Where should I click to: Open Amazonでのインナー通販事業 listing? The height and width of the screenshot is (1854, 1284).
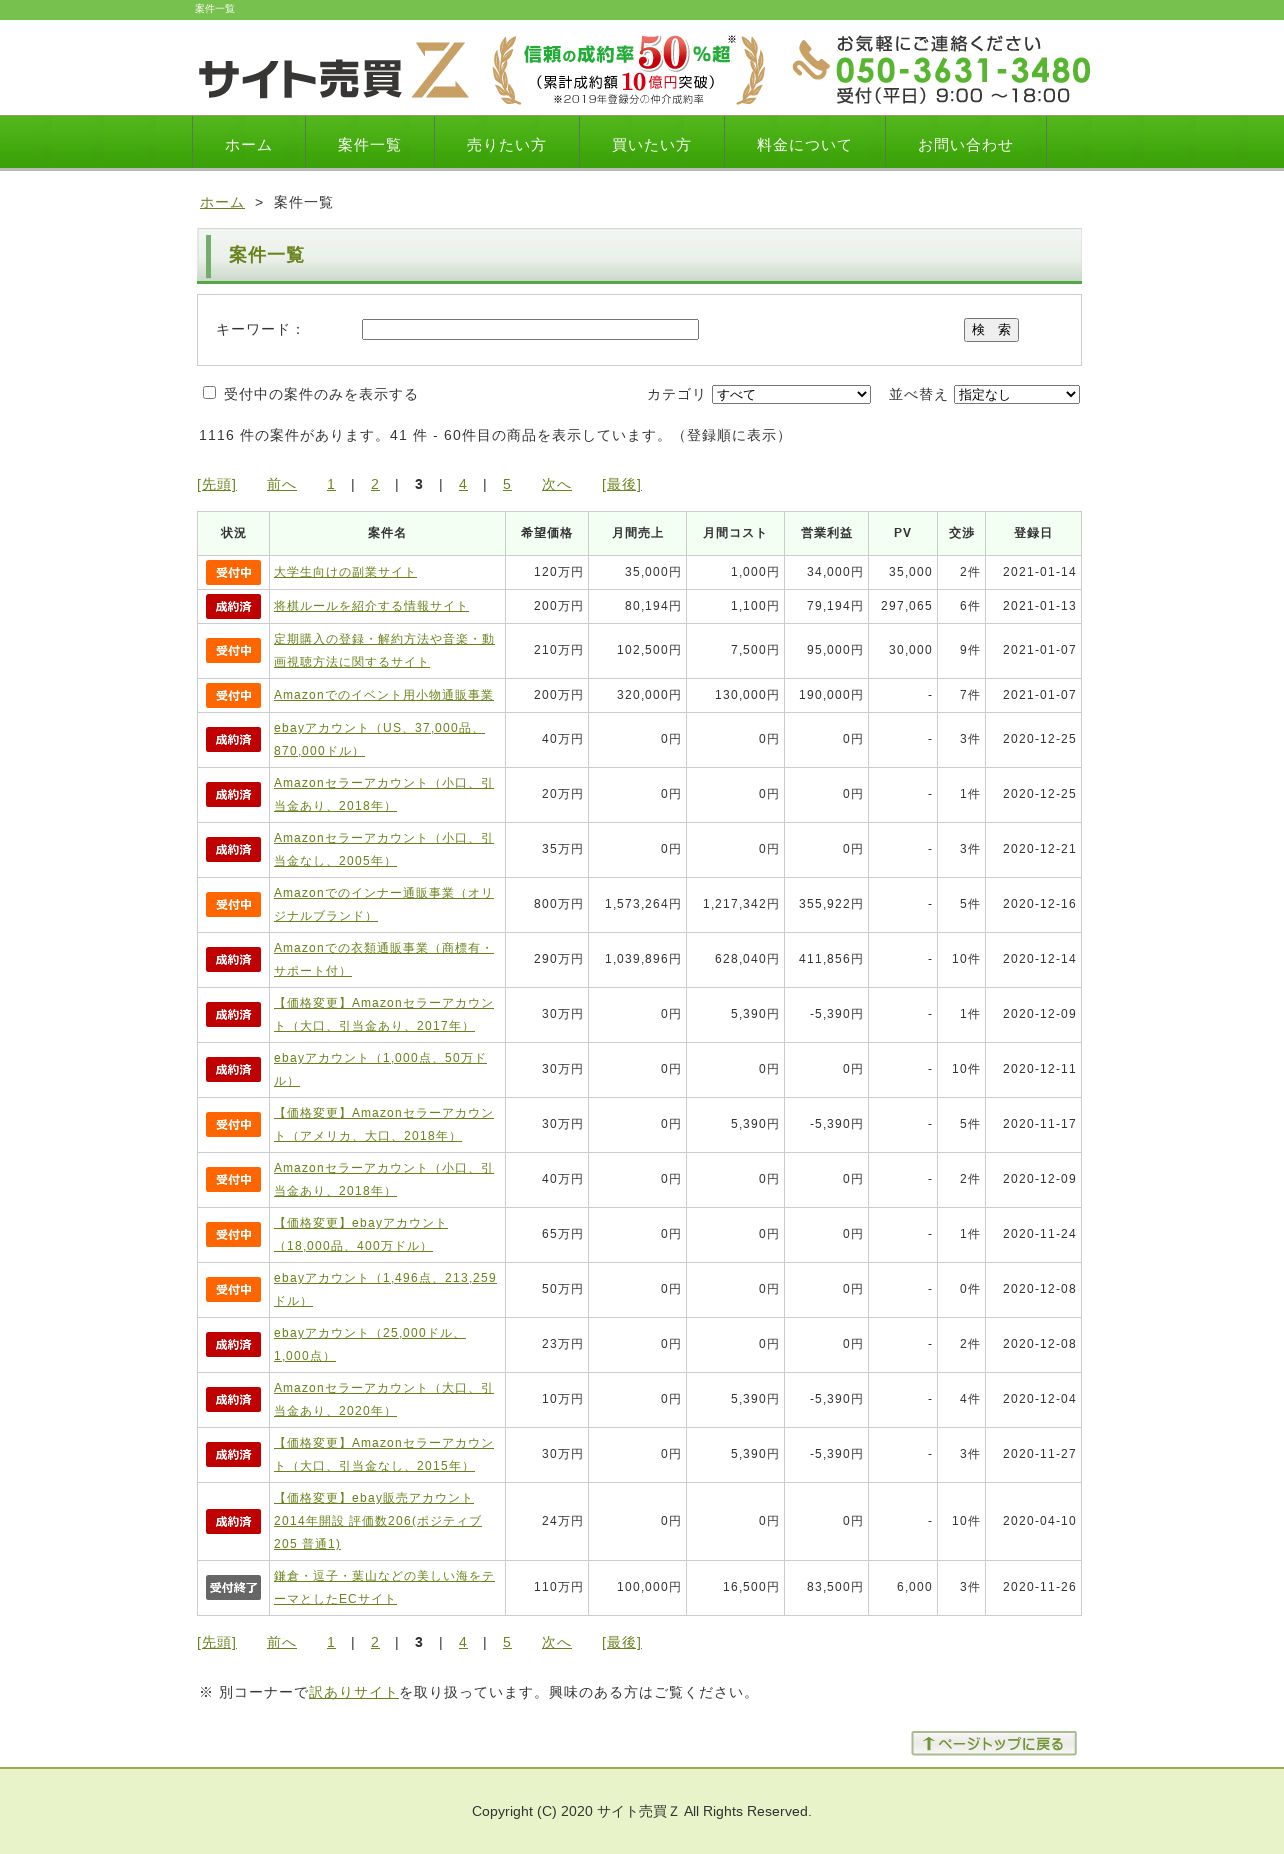point(384,904)
